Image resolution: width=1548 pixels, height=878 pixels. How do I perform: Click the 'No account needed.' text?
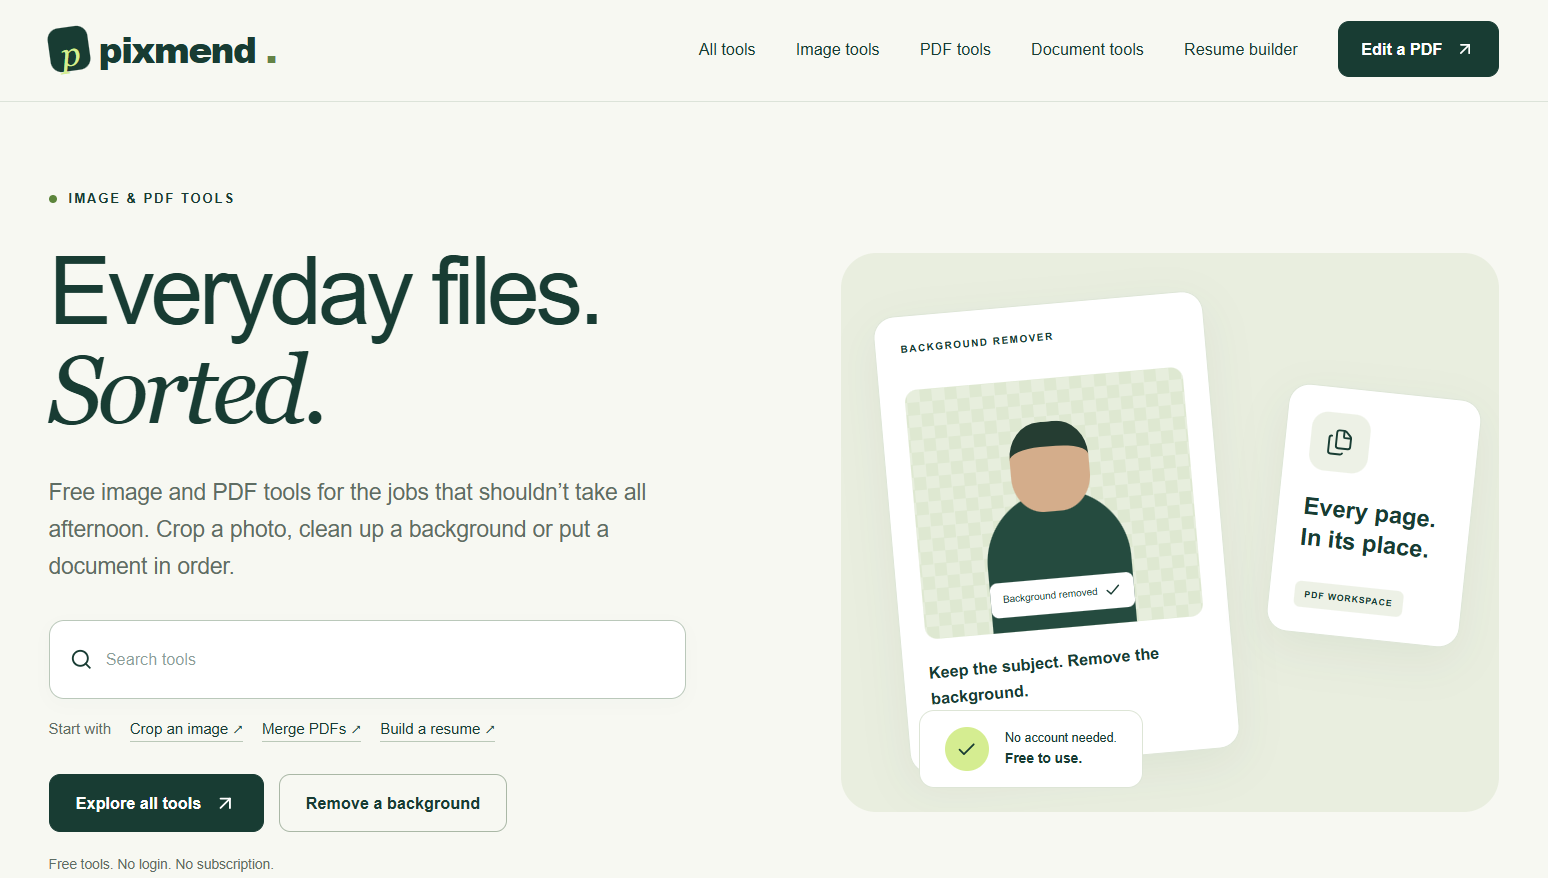tap(1060, 737)
